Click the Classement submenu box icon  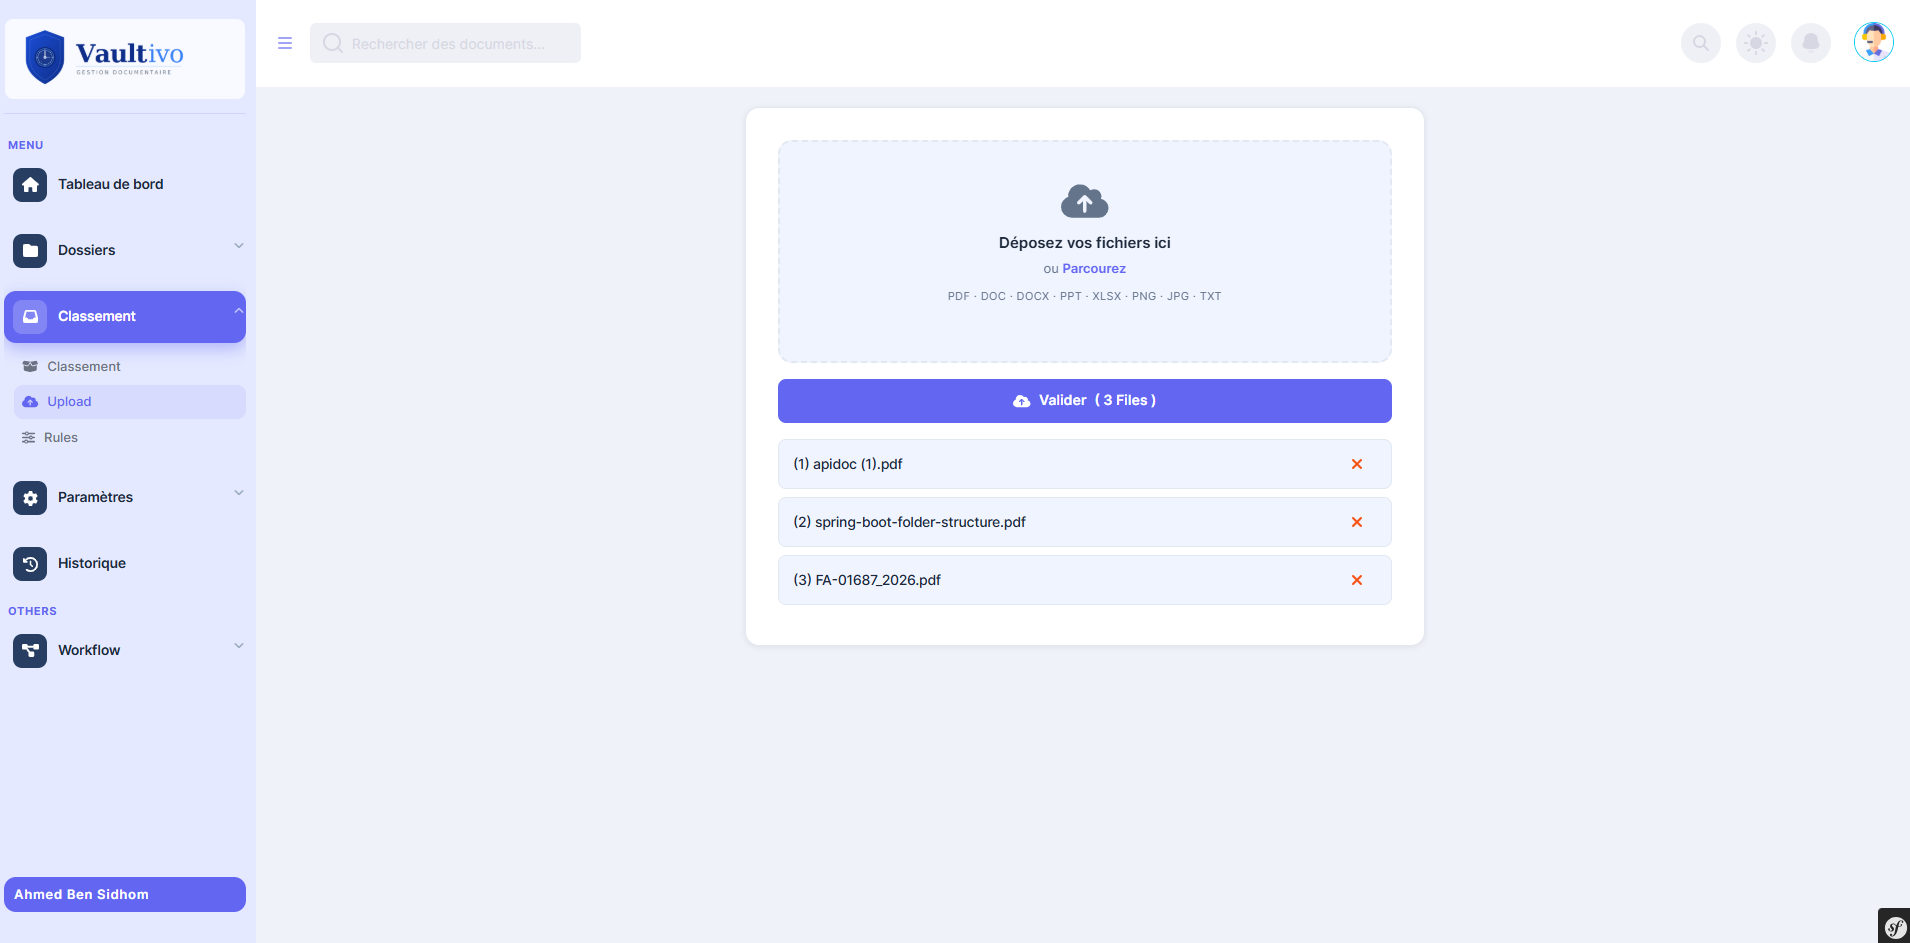coord(30,367)
